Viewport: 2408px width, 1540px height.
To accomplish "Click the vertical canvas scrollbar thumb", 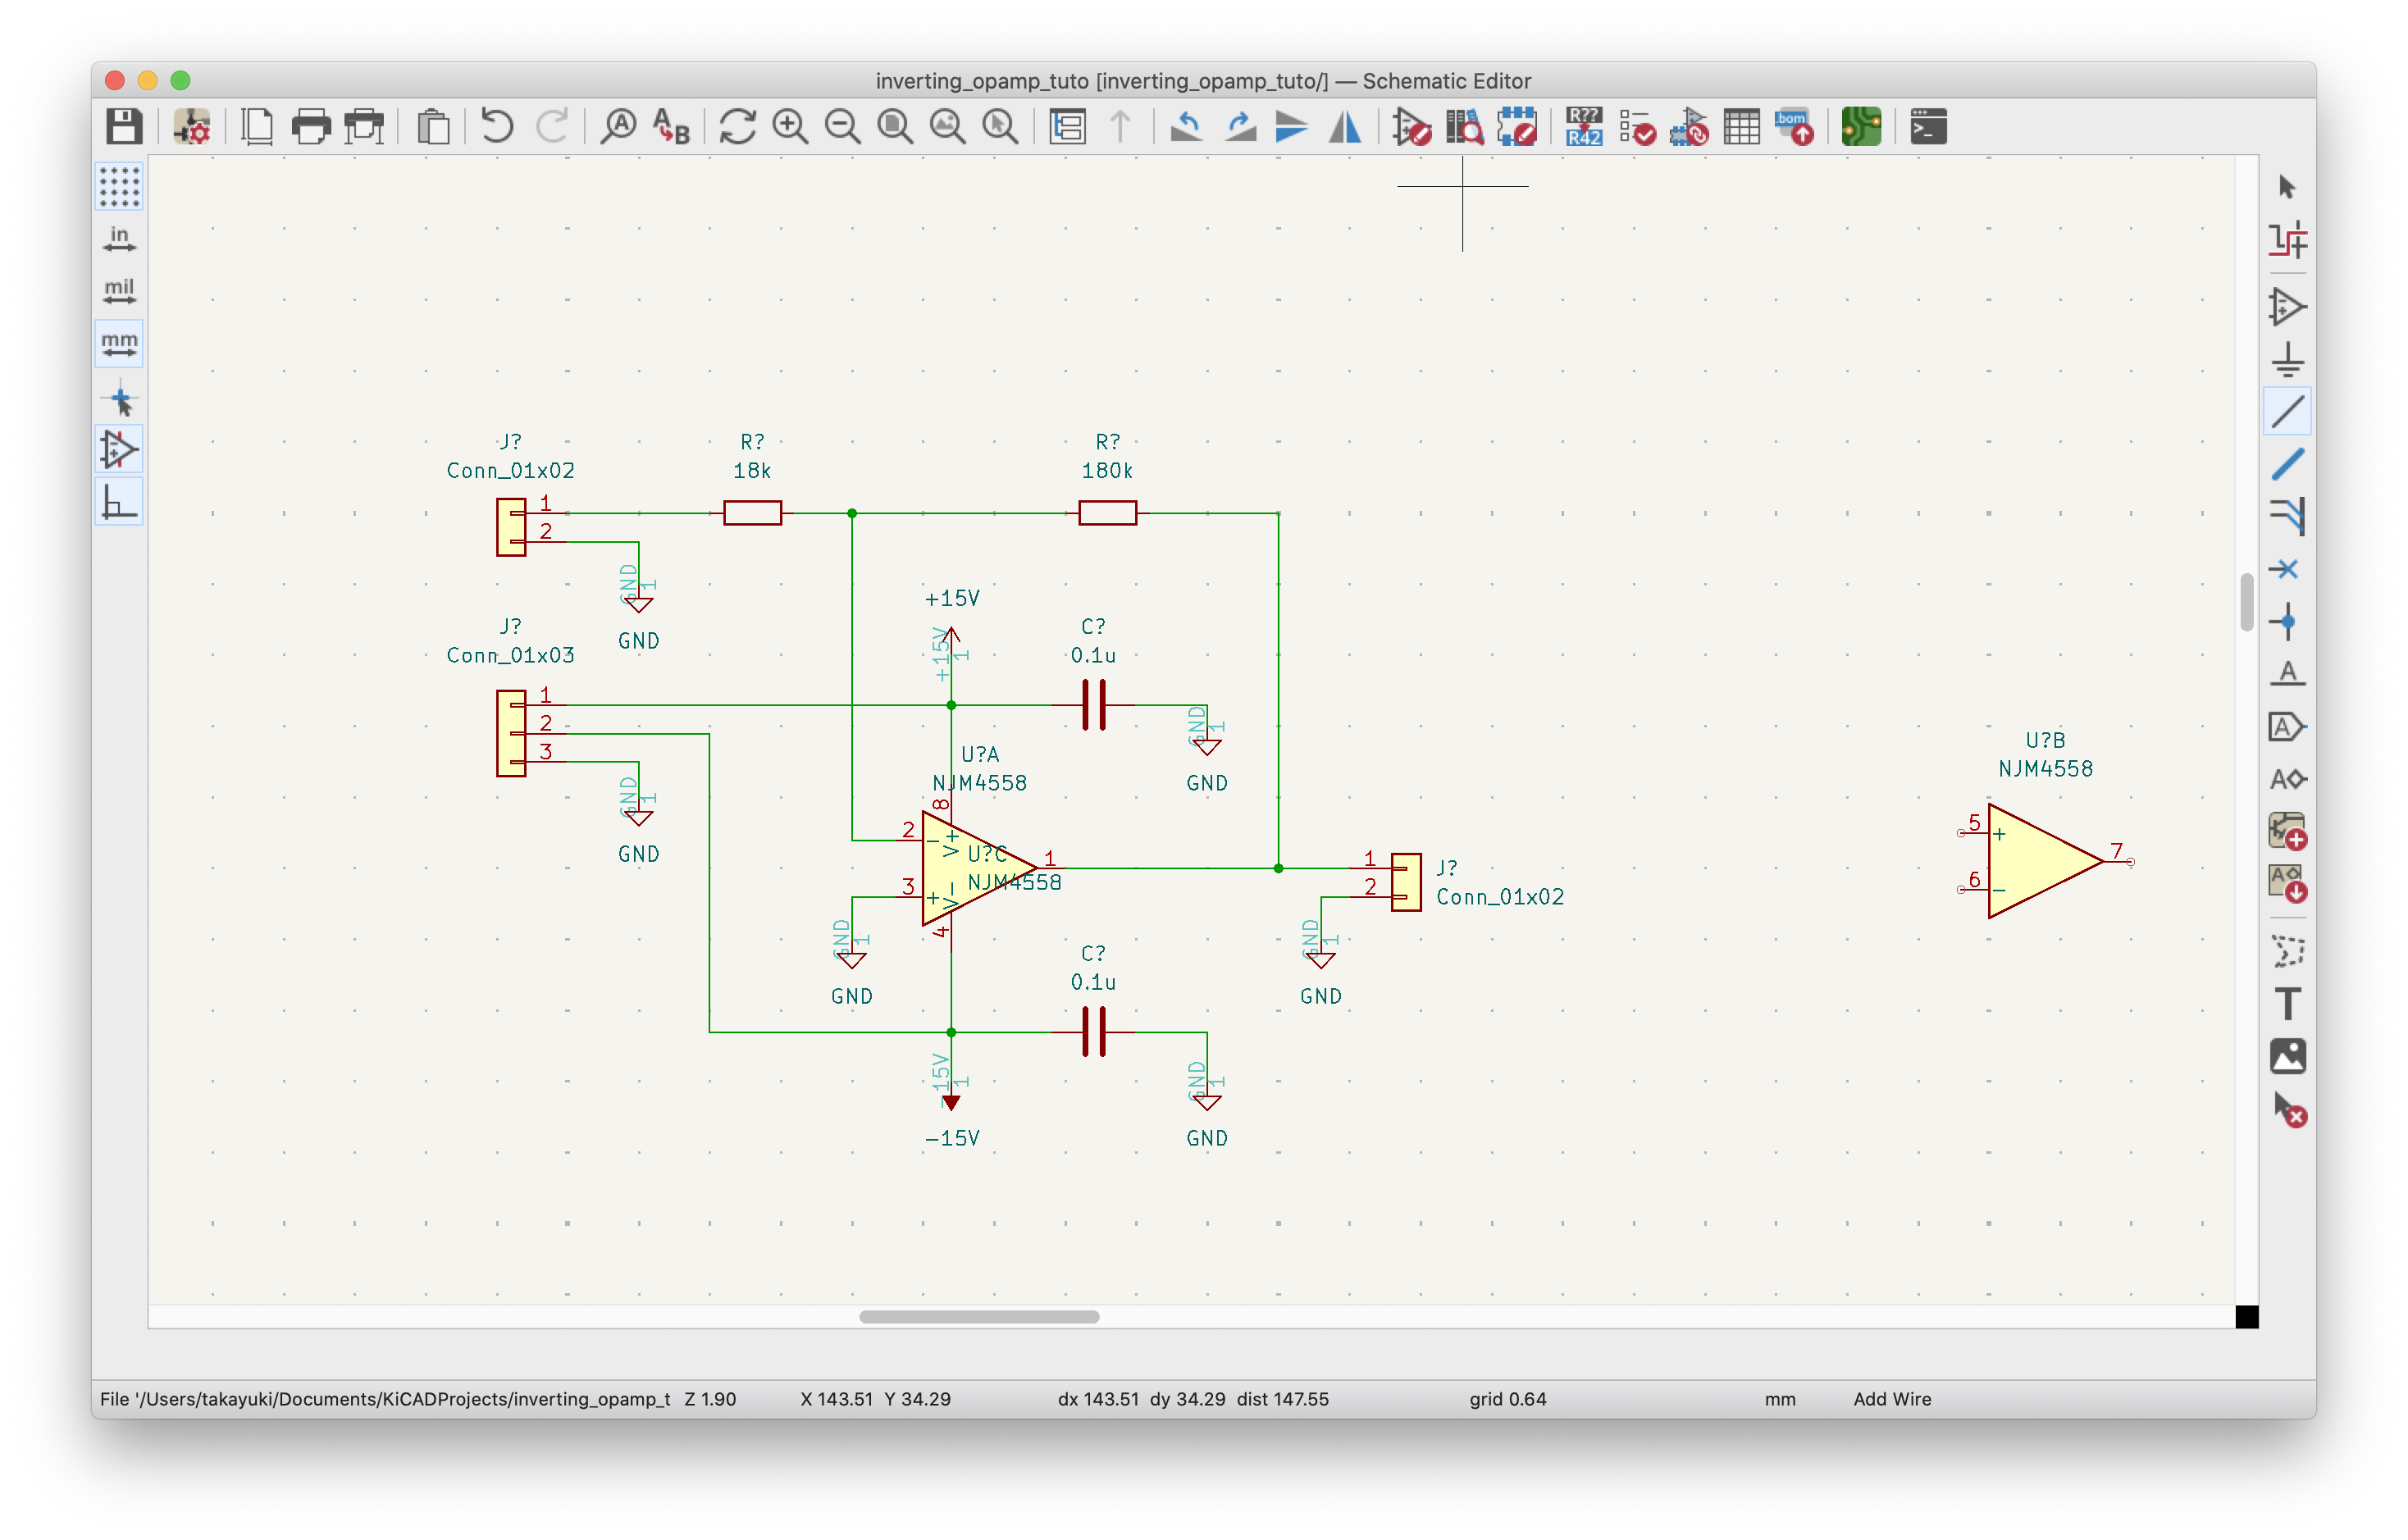I will tap(2246, 603).
